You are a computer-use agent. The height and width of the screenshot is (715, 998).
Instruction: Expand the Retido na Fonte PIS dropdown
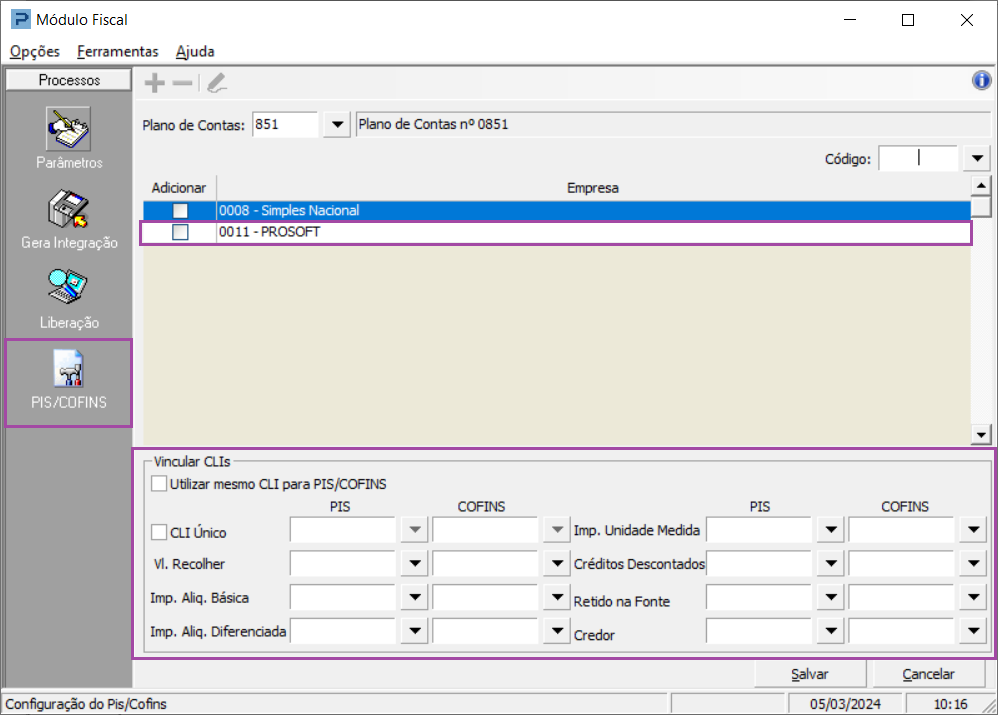click(x=831, y=597)
